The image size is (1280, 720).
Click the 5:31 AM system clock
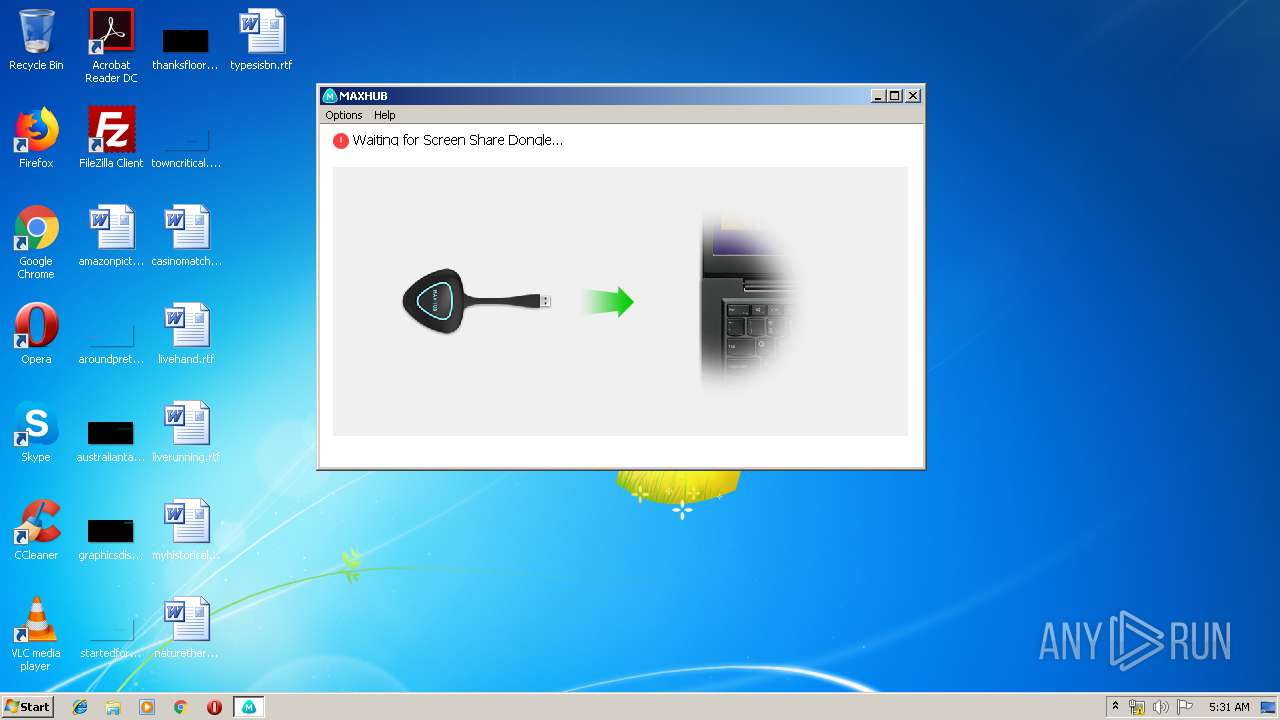coord(1229,707)
